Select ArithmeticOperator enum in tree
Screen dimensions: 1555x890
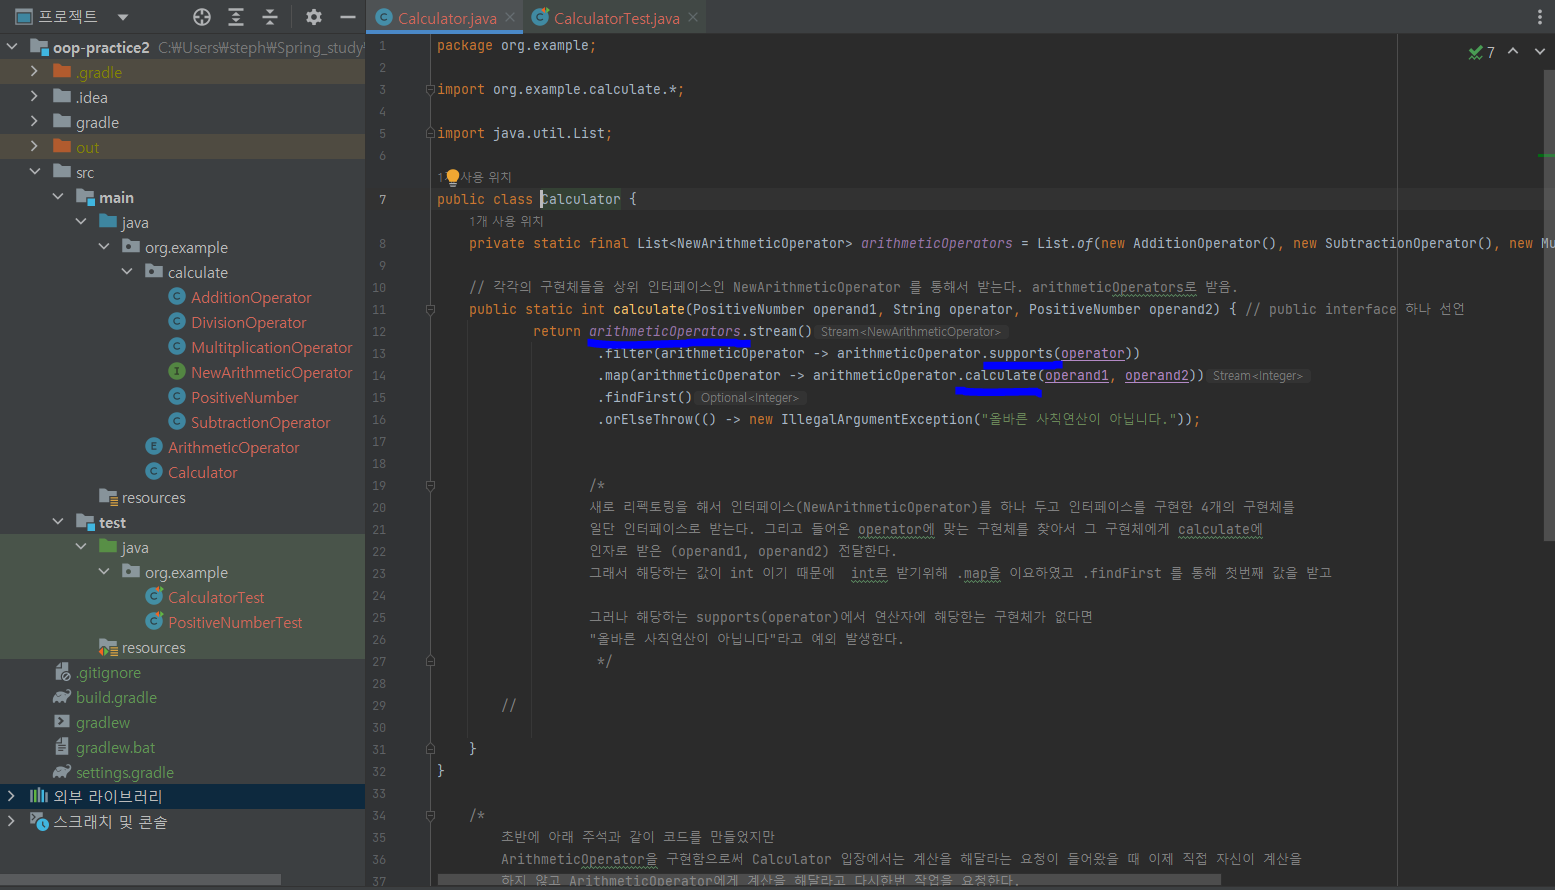(234, 447)
